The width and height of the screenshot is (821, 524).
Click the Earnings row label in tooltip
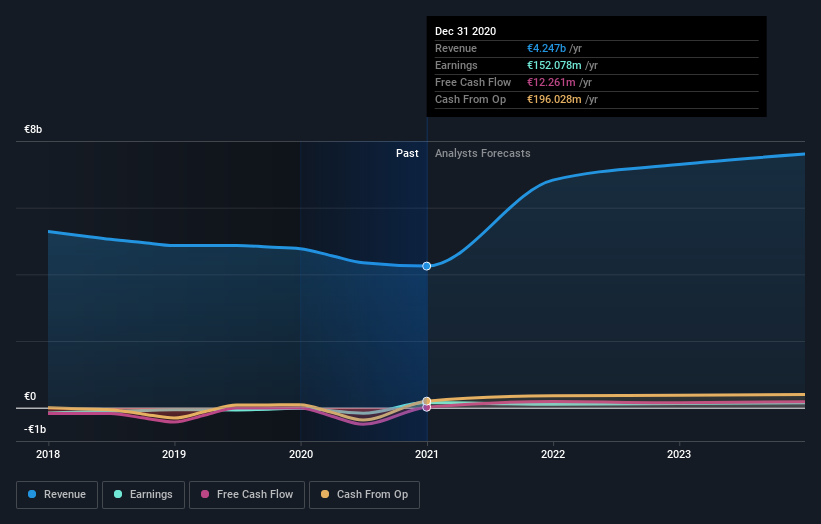coord(456,65)
